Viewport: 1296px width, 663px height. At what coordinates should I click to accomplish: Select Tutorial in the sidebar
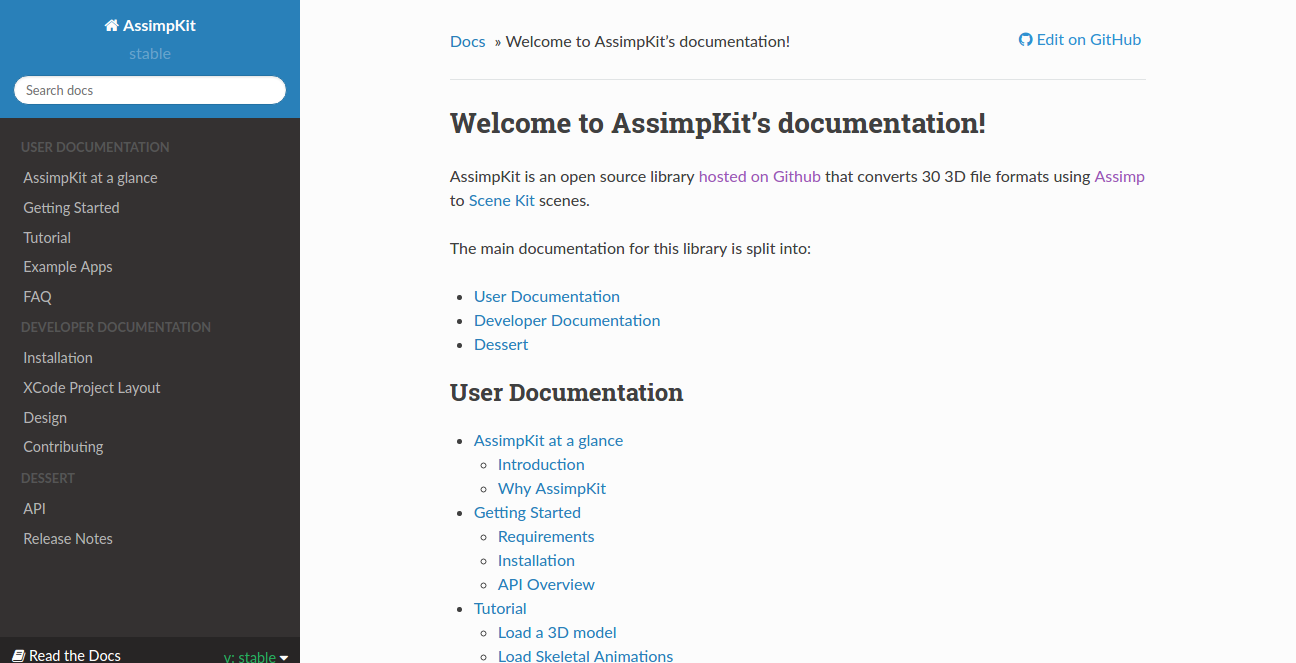pyautogui.click(x=47, y=238)
